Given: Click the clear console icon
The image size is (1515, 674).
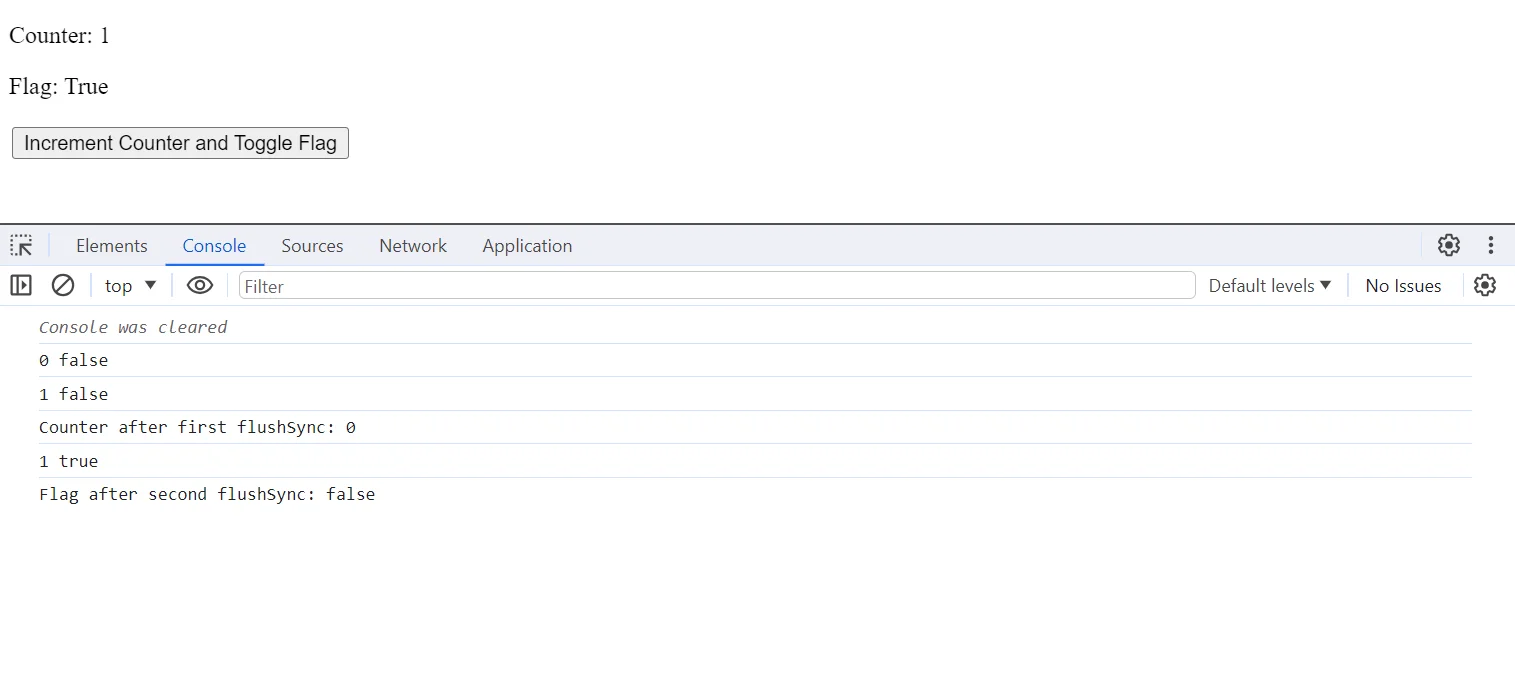Looking at the screenshot, I should 63,285.
